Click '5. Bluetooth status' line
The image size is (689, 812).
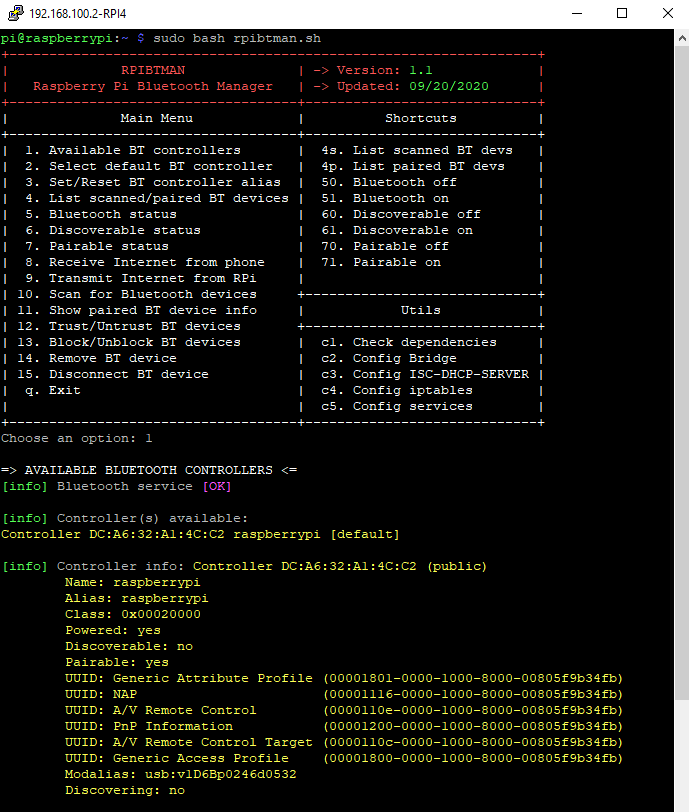point(101,215)
